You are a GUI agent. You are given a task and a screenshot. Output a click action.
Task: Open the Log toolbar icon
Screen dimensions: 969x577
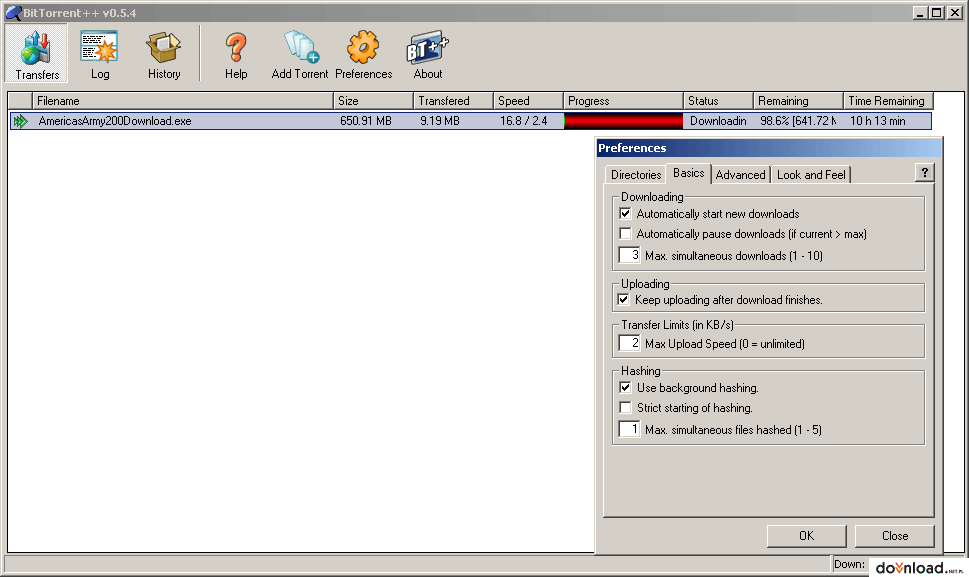pos(99,48)
